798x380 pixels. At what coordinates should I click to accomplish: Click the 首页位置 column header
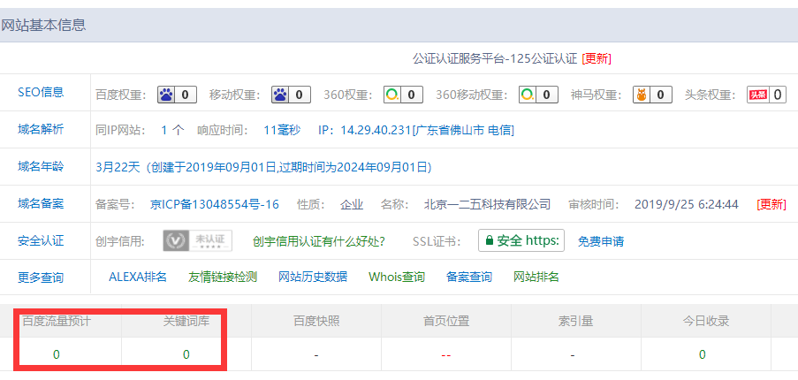coord(446,321)
